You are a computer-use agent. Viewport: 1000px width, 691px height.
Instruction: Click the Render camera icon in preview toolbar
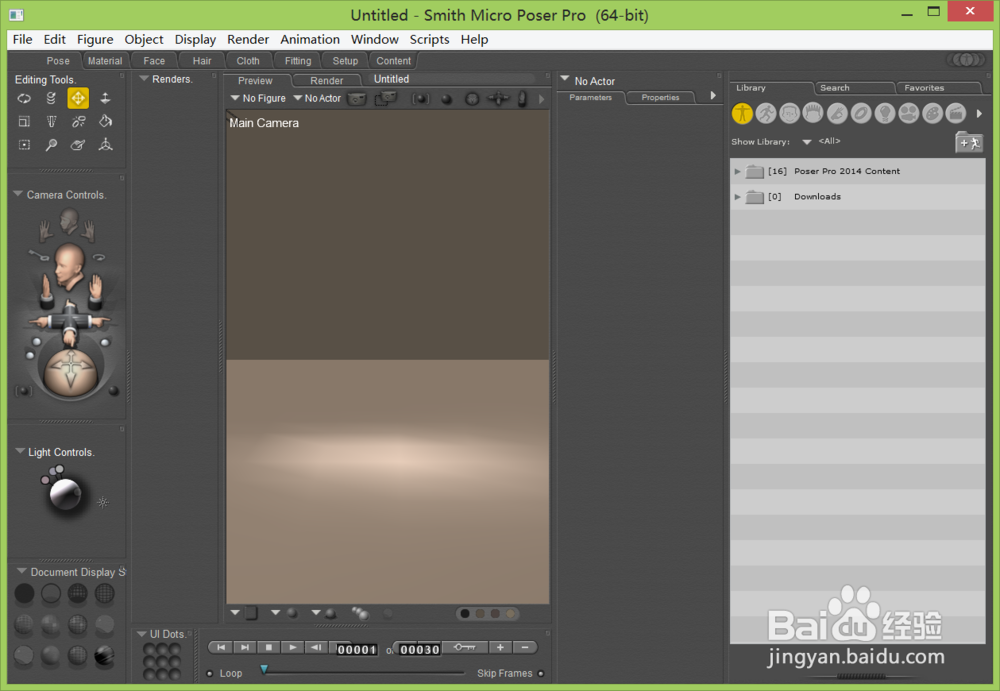[x=357, y=99]
